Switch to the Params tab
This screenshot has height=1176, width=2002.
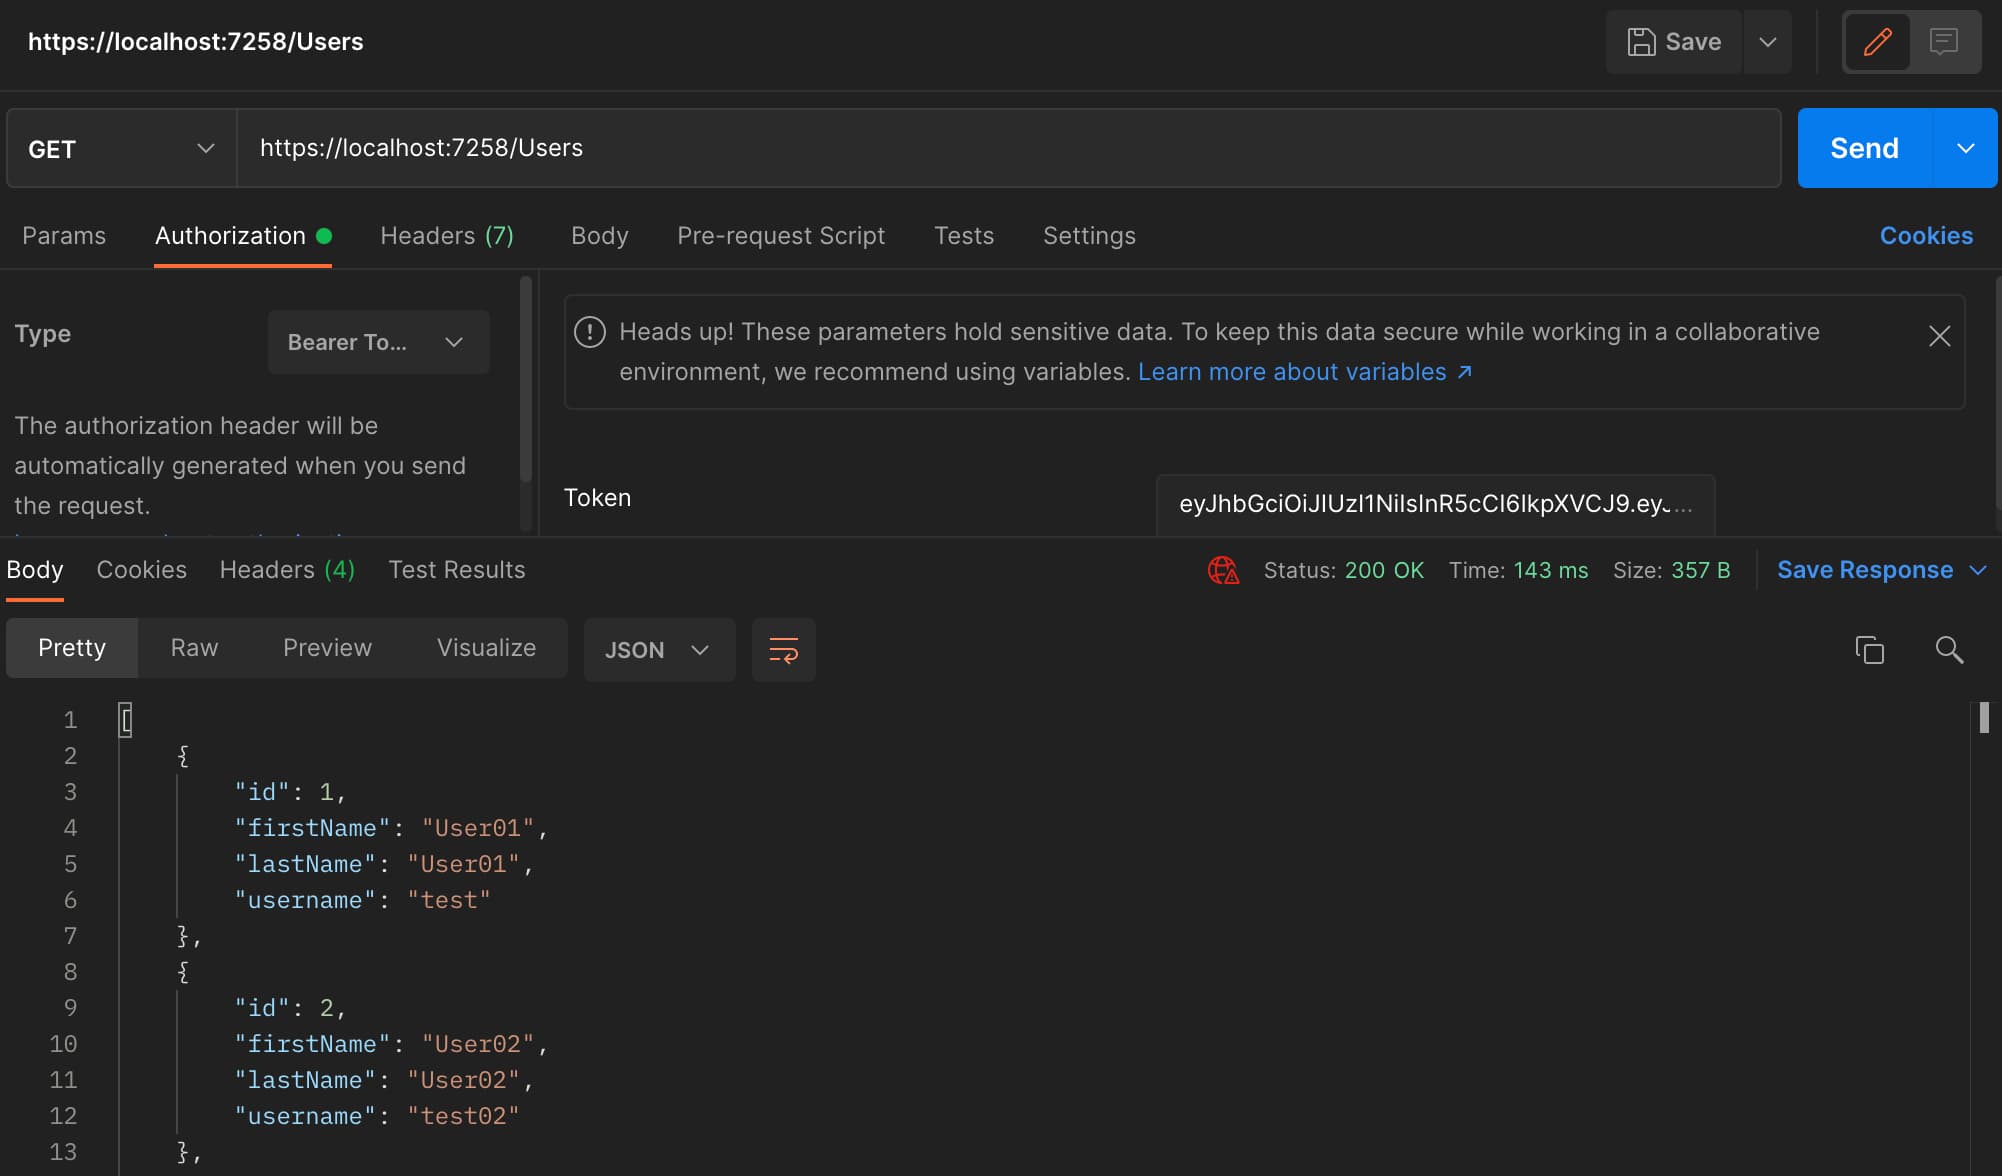64,236
